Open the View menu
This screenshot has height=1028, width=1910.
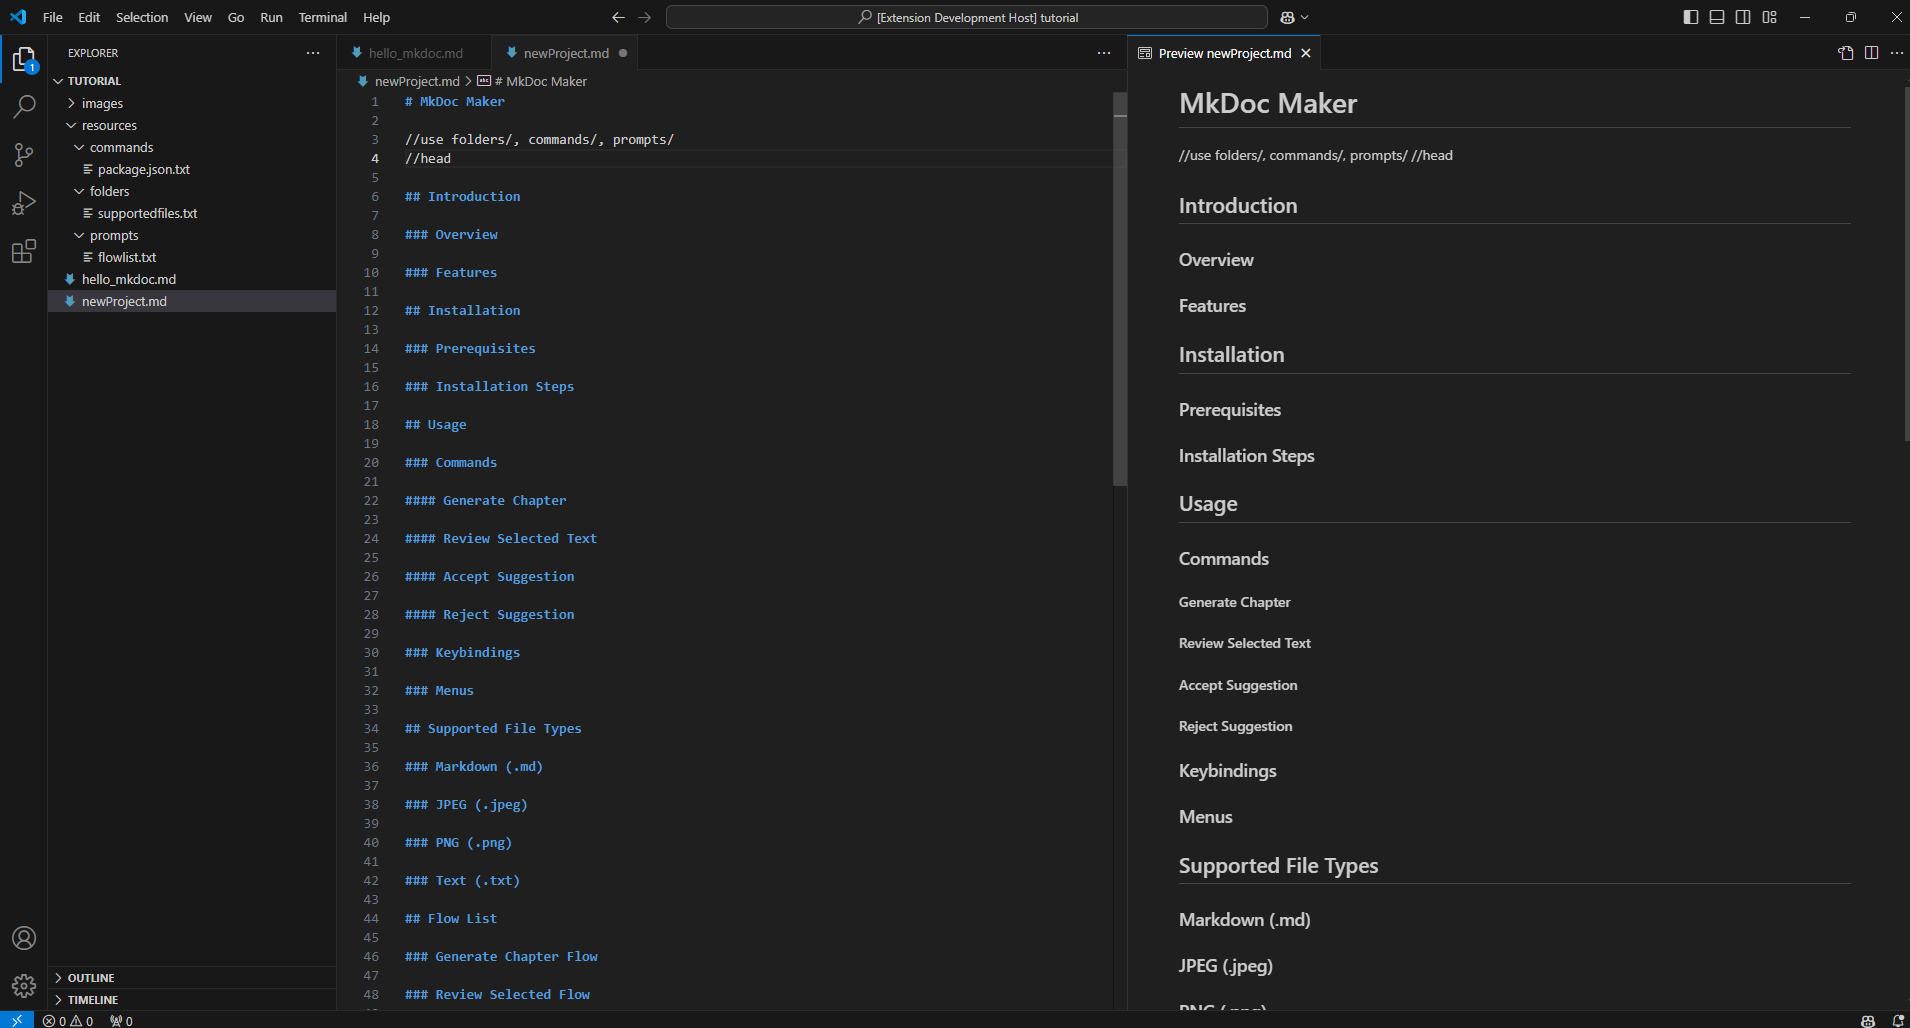[x=198, y=17]
